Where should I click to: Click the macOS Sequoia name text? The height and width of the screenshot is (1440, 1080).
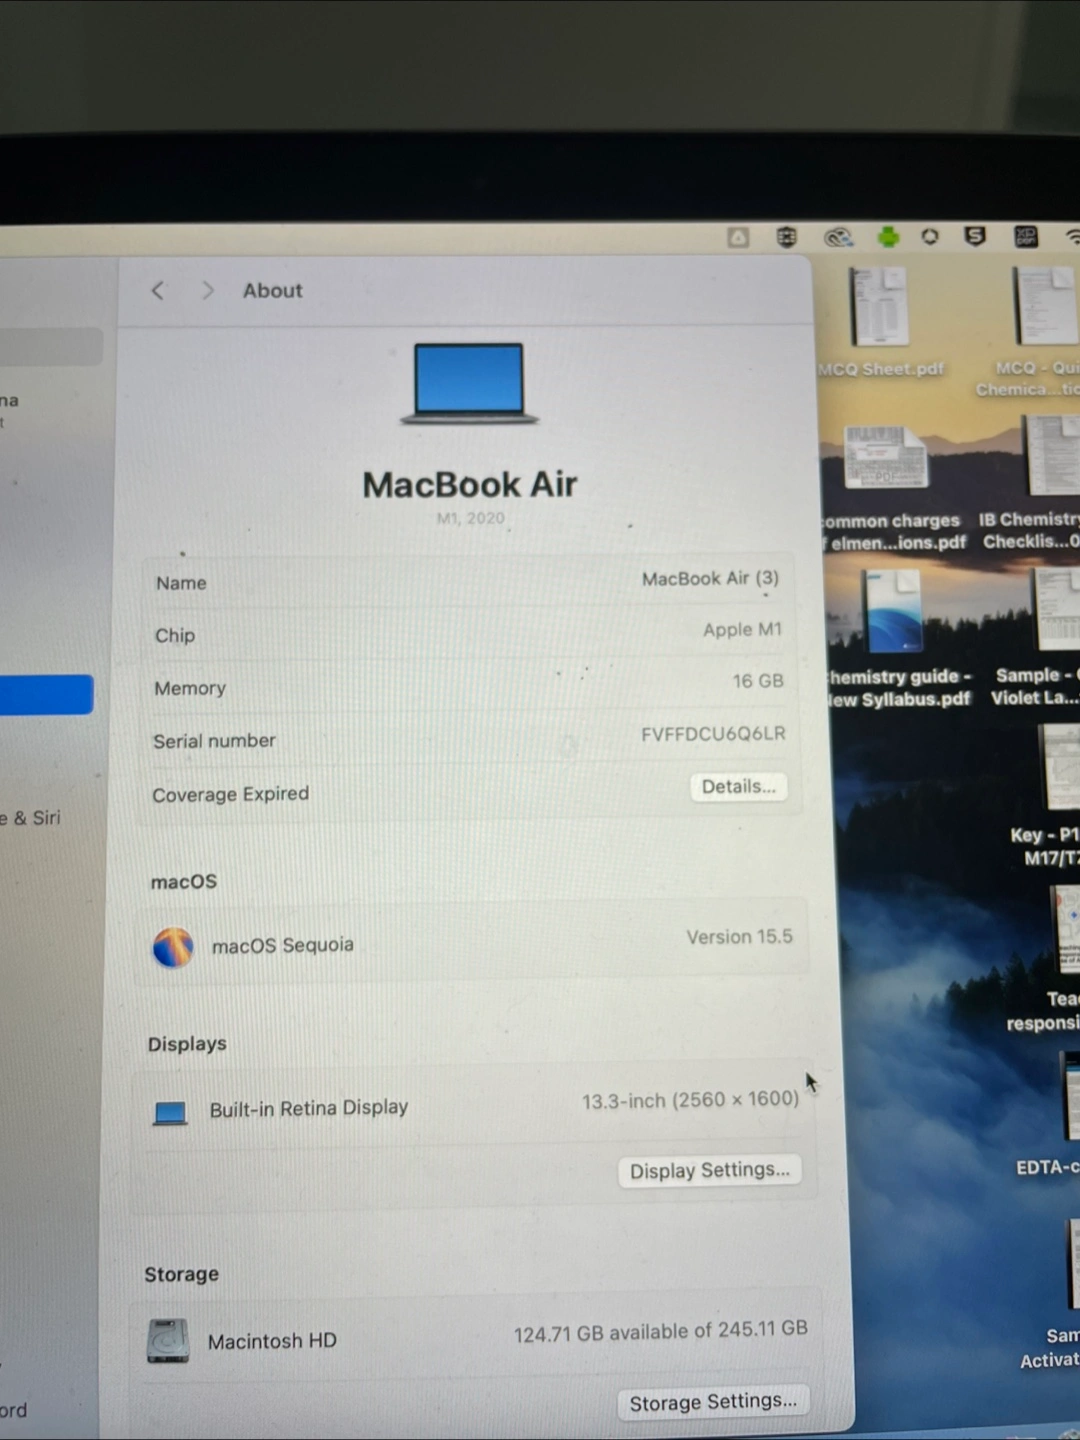[283, 945]
